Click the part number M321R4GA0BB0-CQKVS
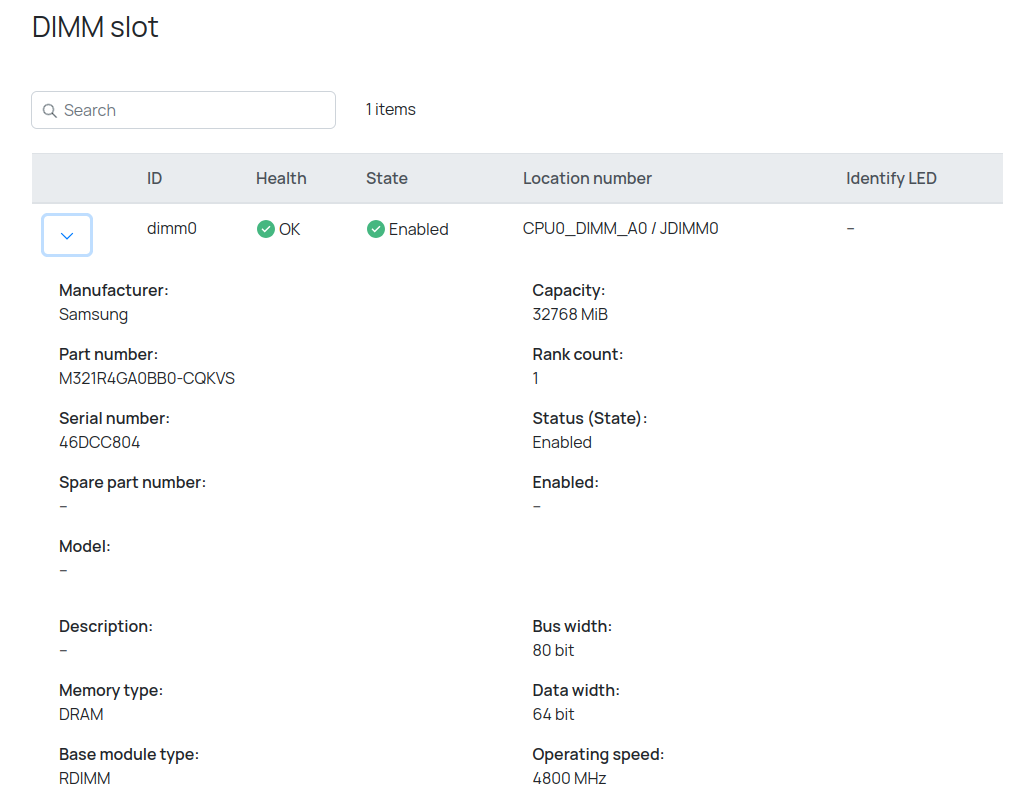Screen dimensions: 1016x812 coord(147,378)
